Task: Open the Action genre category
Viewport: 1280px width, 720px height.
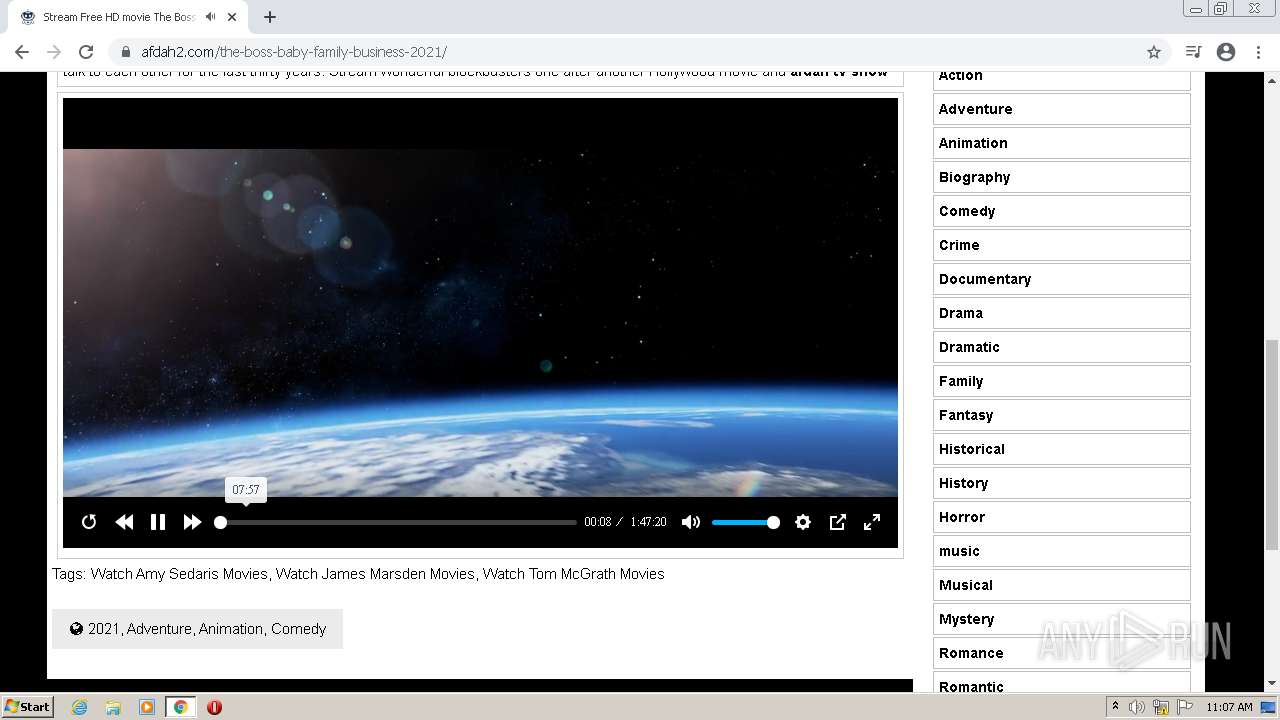Action: (1062, 76)
